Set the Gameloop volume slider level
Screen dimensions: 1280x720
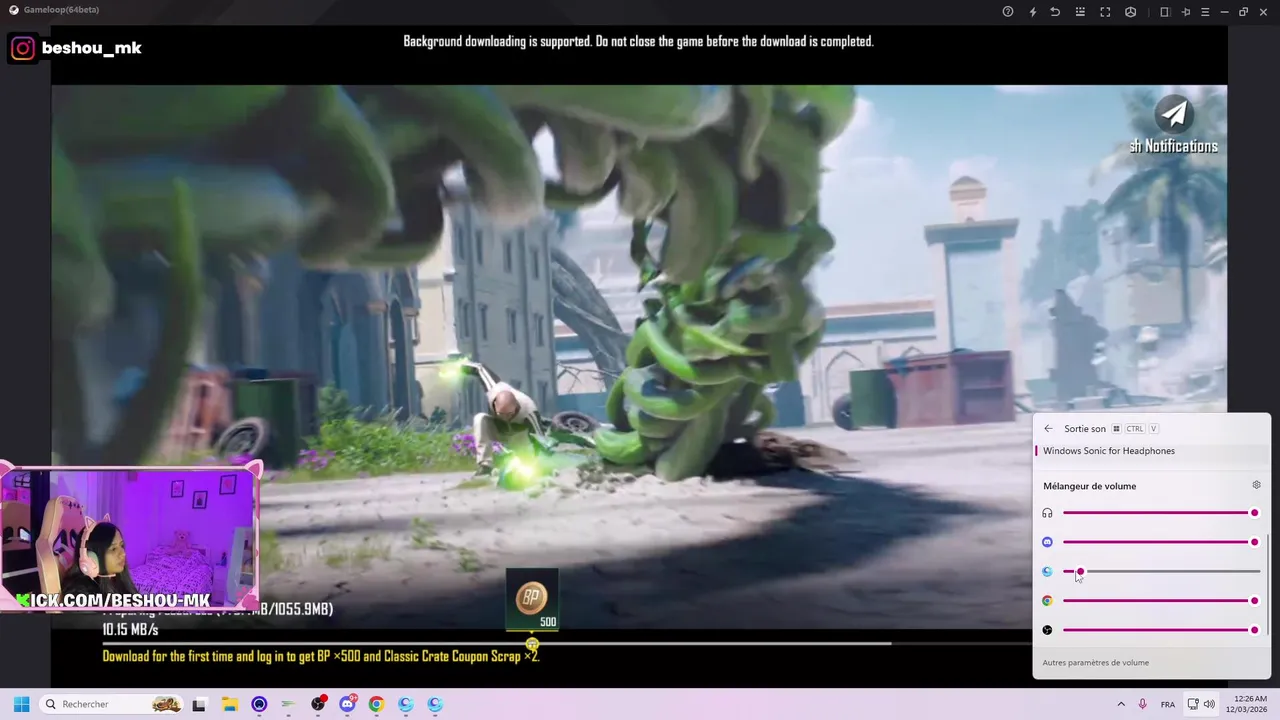tap(1161, 572)
